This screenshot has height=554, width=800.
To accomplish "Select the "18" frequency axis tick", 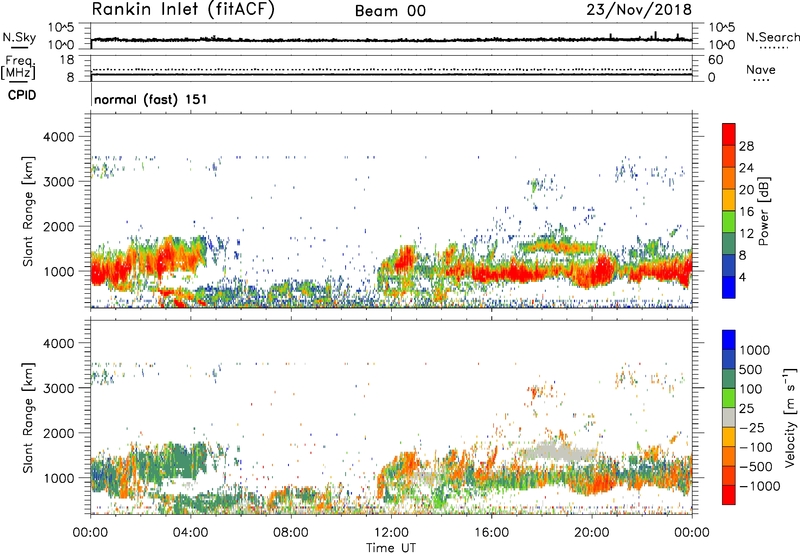I will (x=67, y=60).
